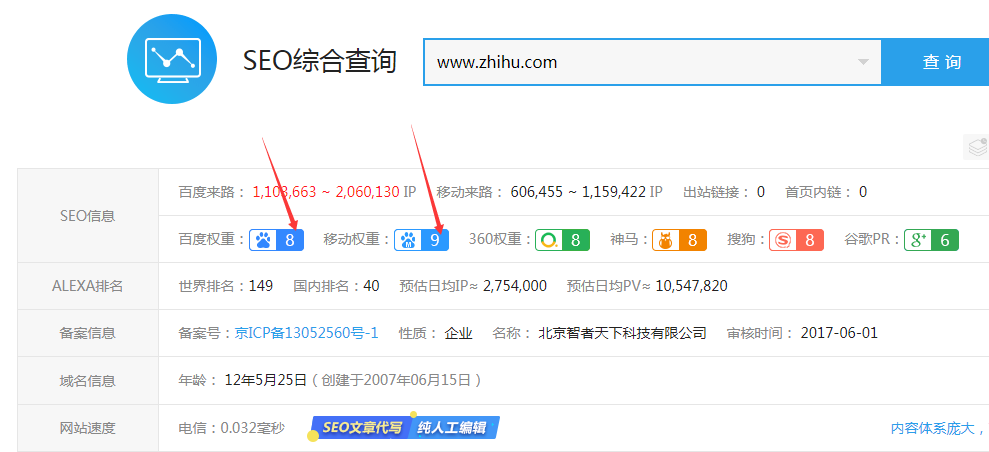Click the 移动权重 value 9
The image size is (989, 452).
[435, 240]
